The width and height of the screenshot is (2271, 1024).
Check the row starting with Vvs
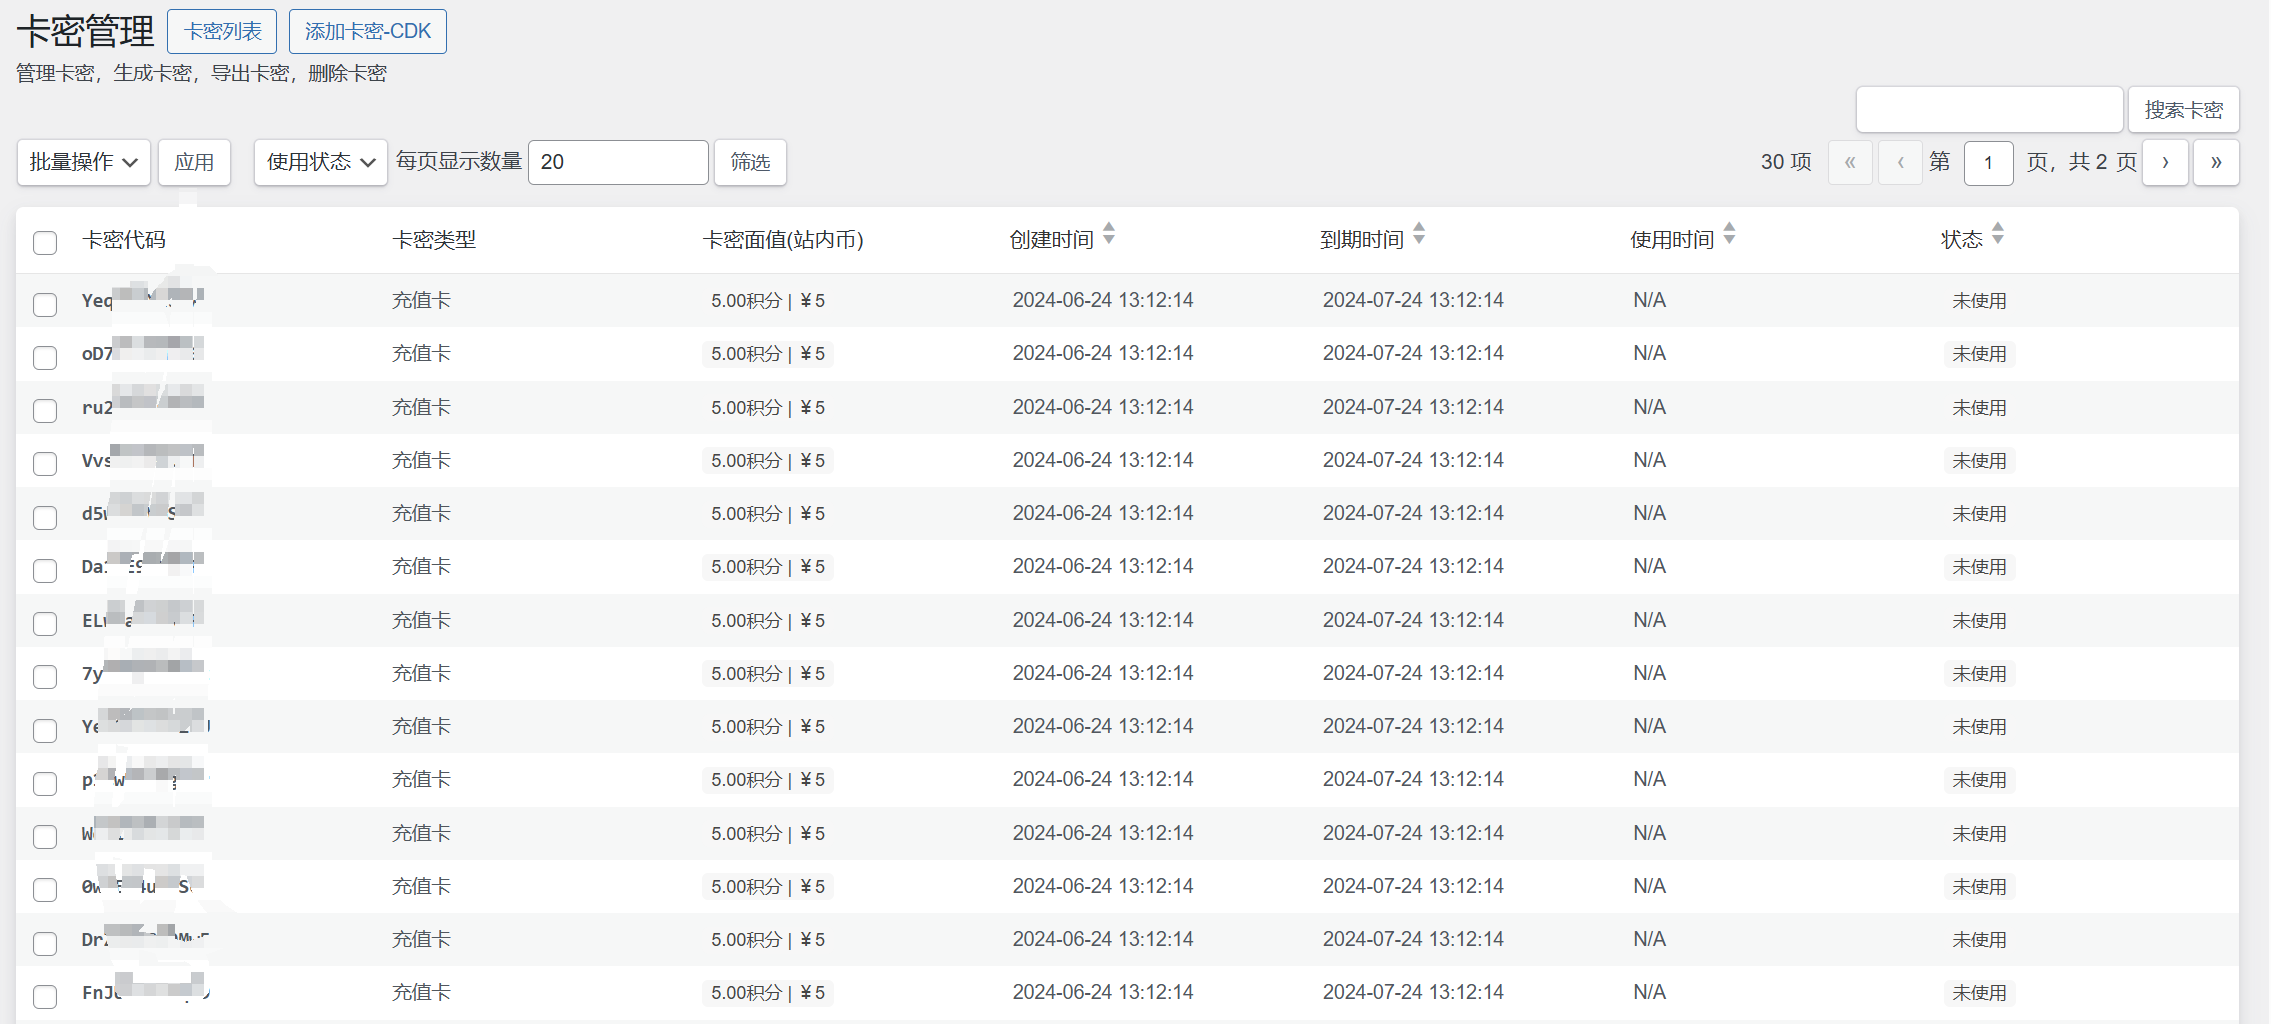[45, 463]
